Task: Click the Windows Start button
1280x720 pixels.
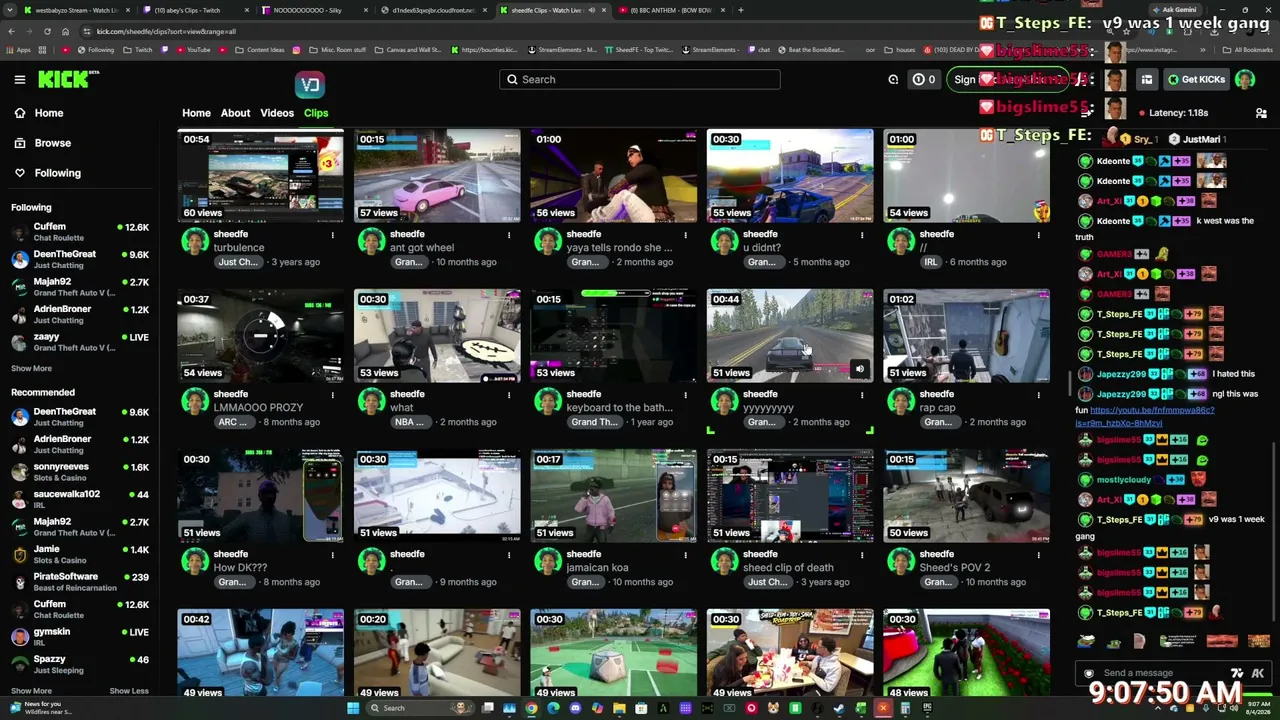Action: [x=352, y=708]
